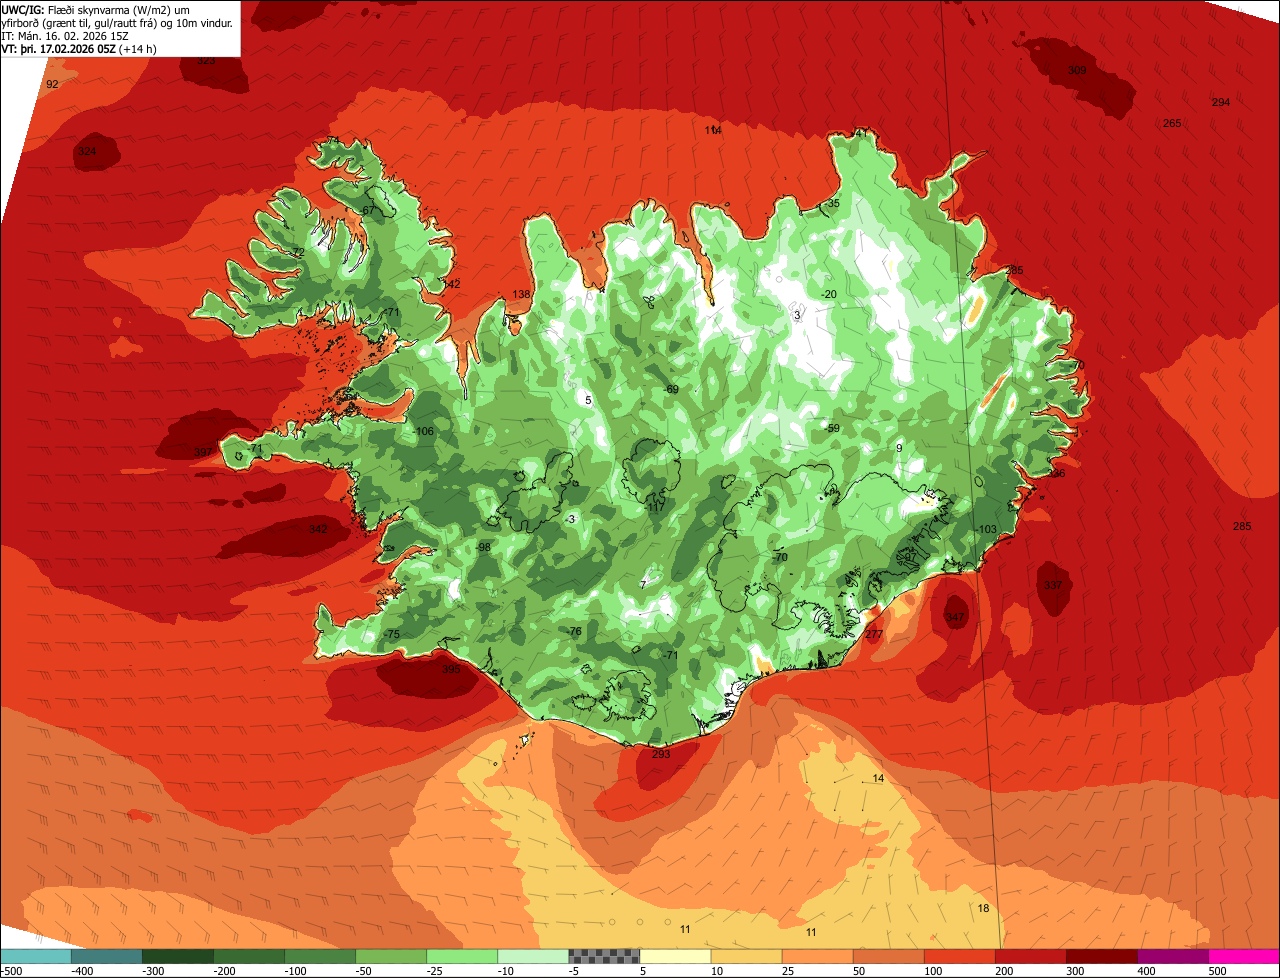Click the map value '114'
Screen dimensions: 1280x978
tap(713, 130)
